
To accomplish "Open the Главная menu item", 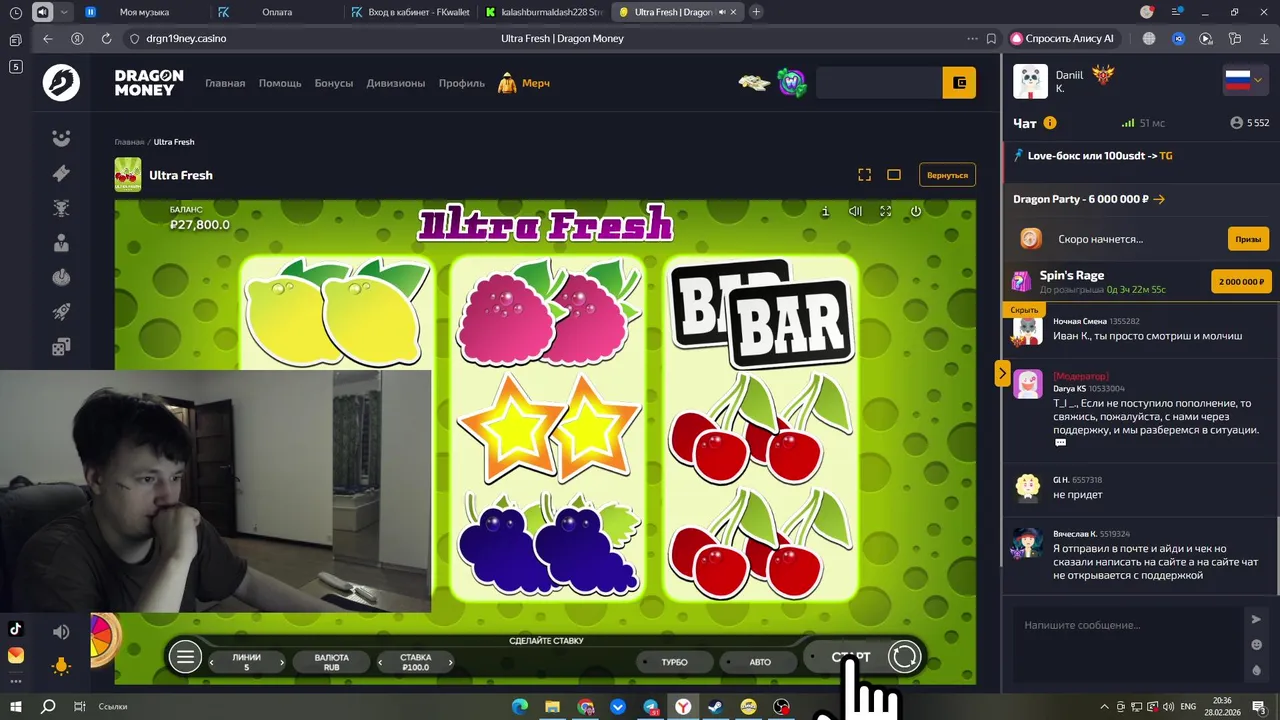I will pos(225,83).
